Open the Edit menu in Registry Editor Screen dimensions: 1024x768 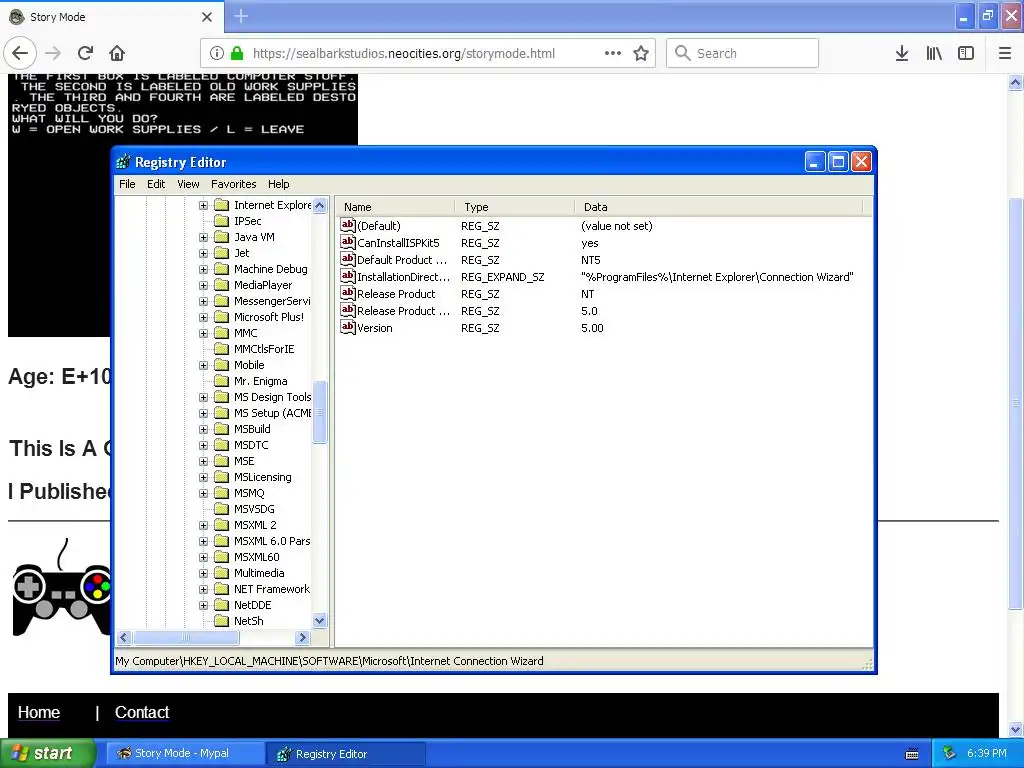(x=156, y=184)
